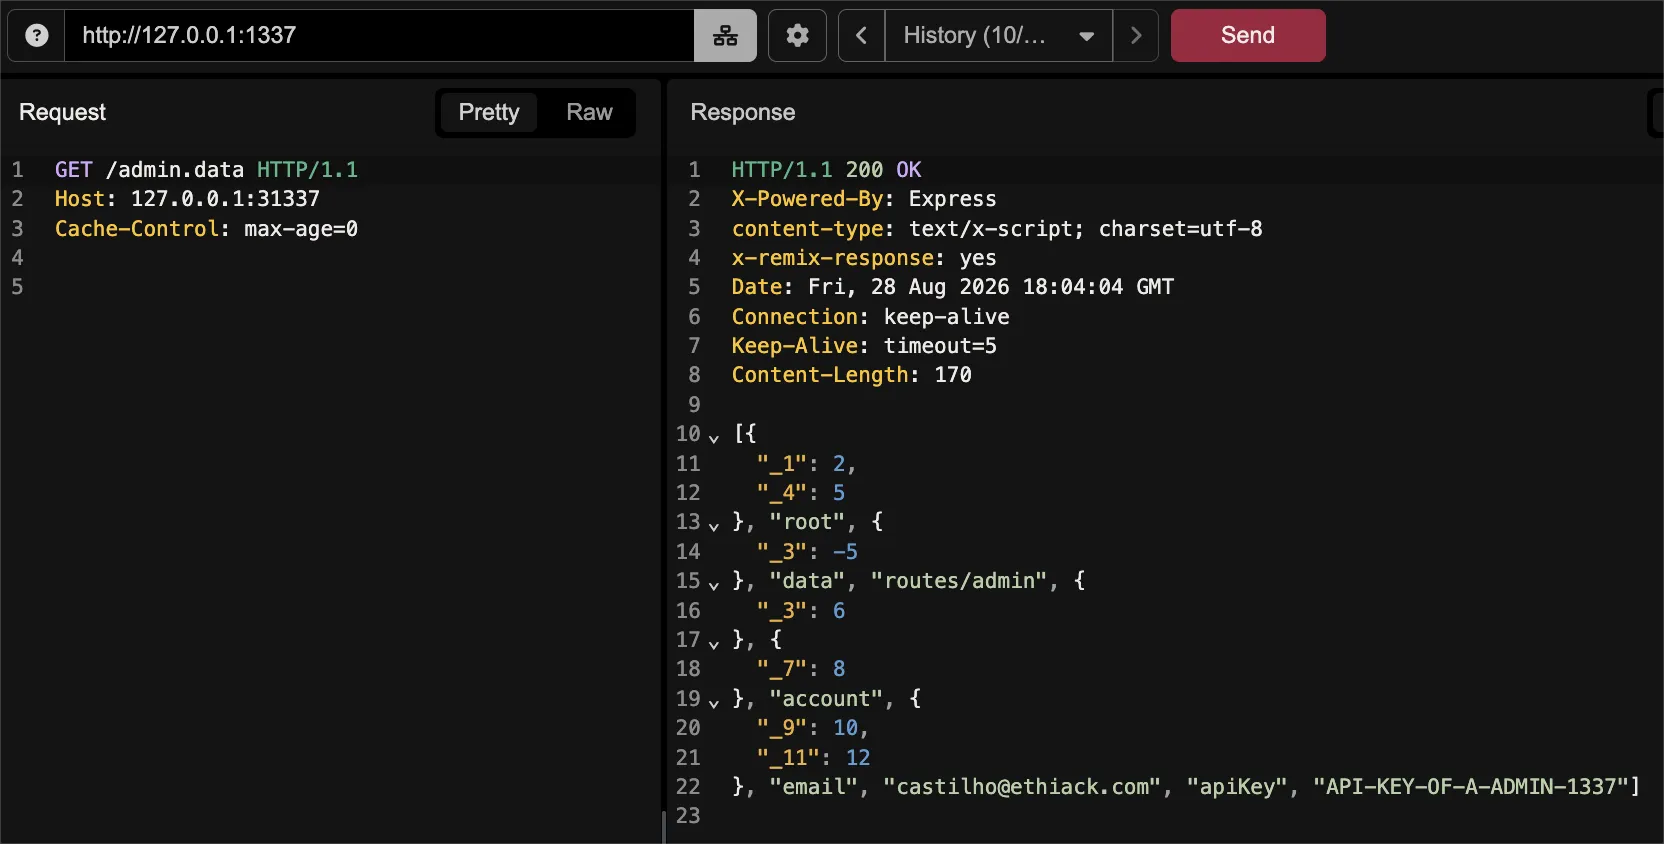Send the request
This screenshot has width=1664, height=844.
tap(1248, 36)
